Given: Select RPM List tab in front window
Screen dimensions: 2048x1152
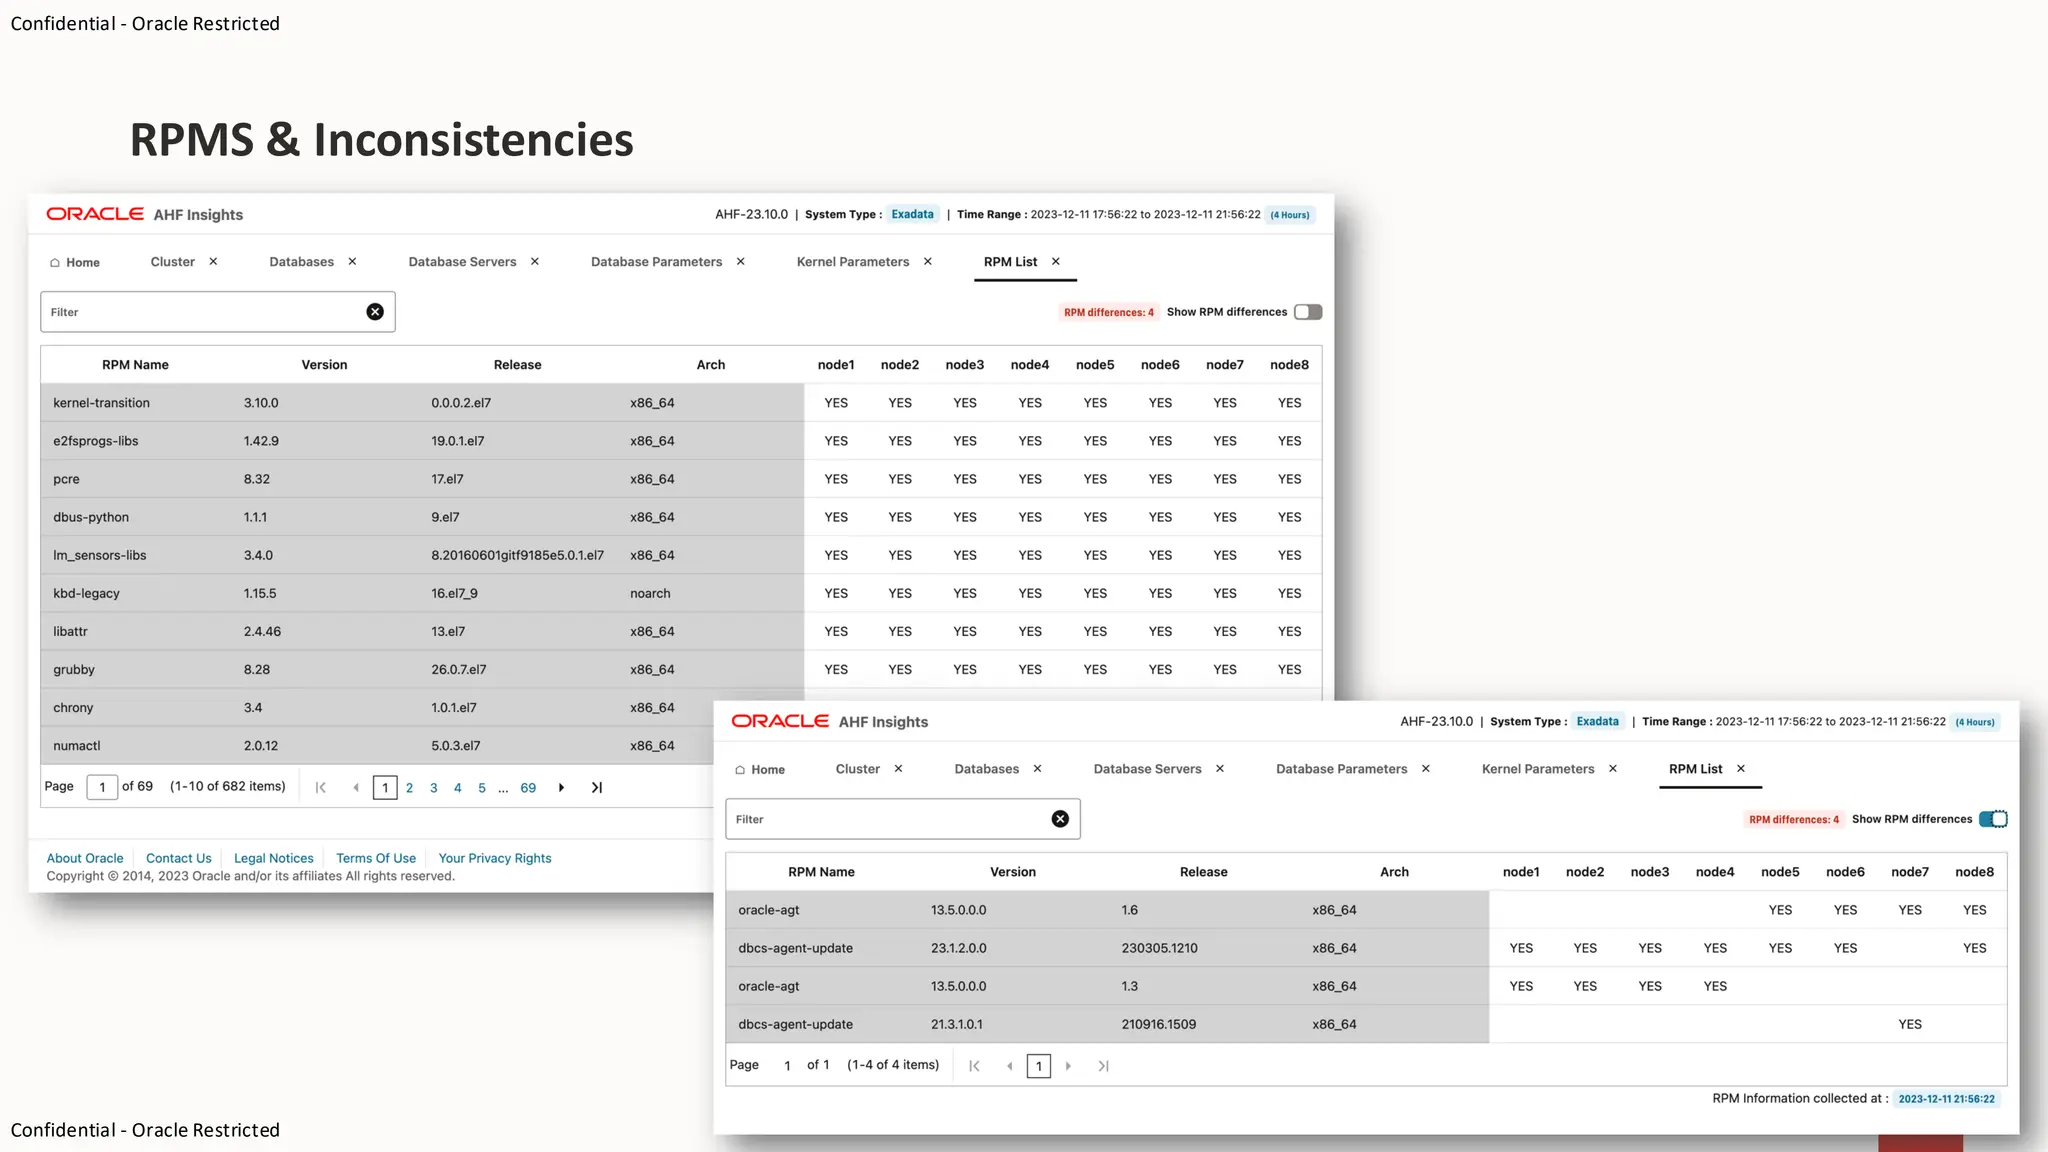Looking at the screenshot, I should point(1696,769).
